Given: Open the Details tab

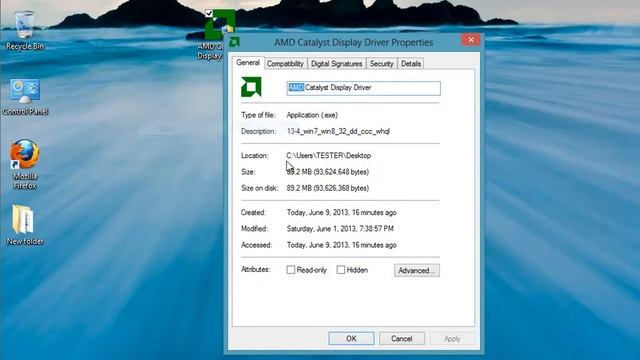Looking at the screenshot, I should (411, 64).
